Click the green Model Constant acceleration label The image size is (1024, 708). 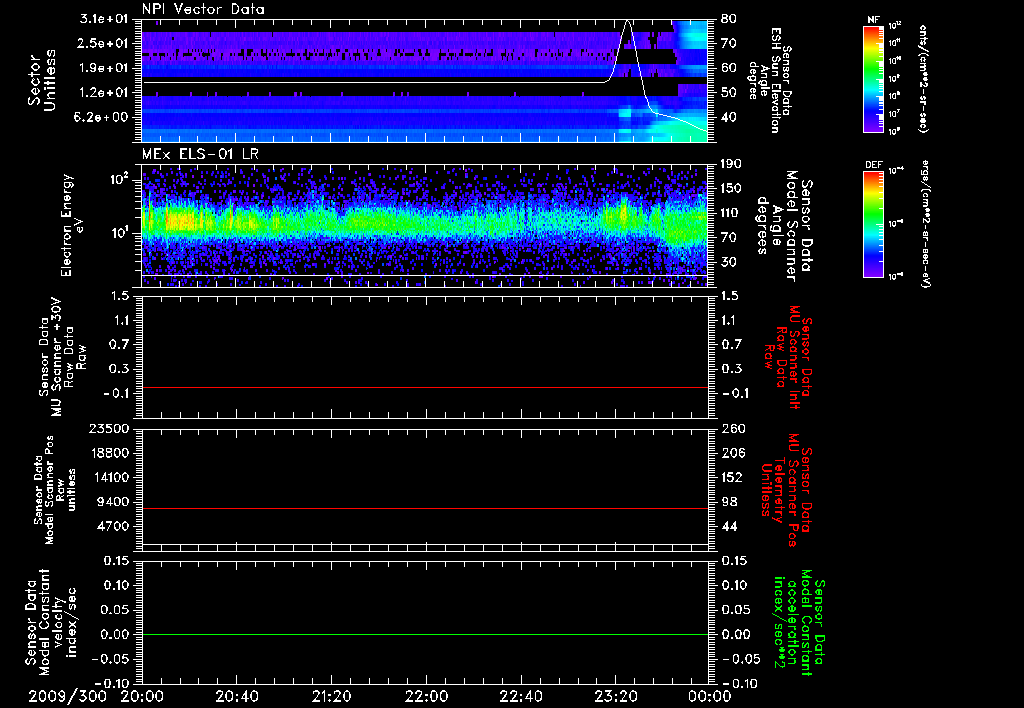coord(799,624)
